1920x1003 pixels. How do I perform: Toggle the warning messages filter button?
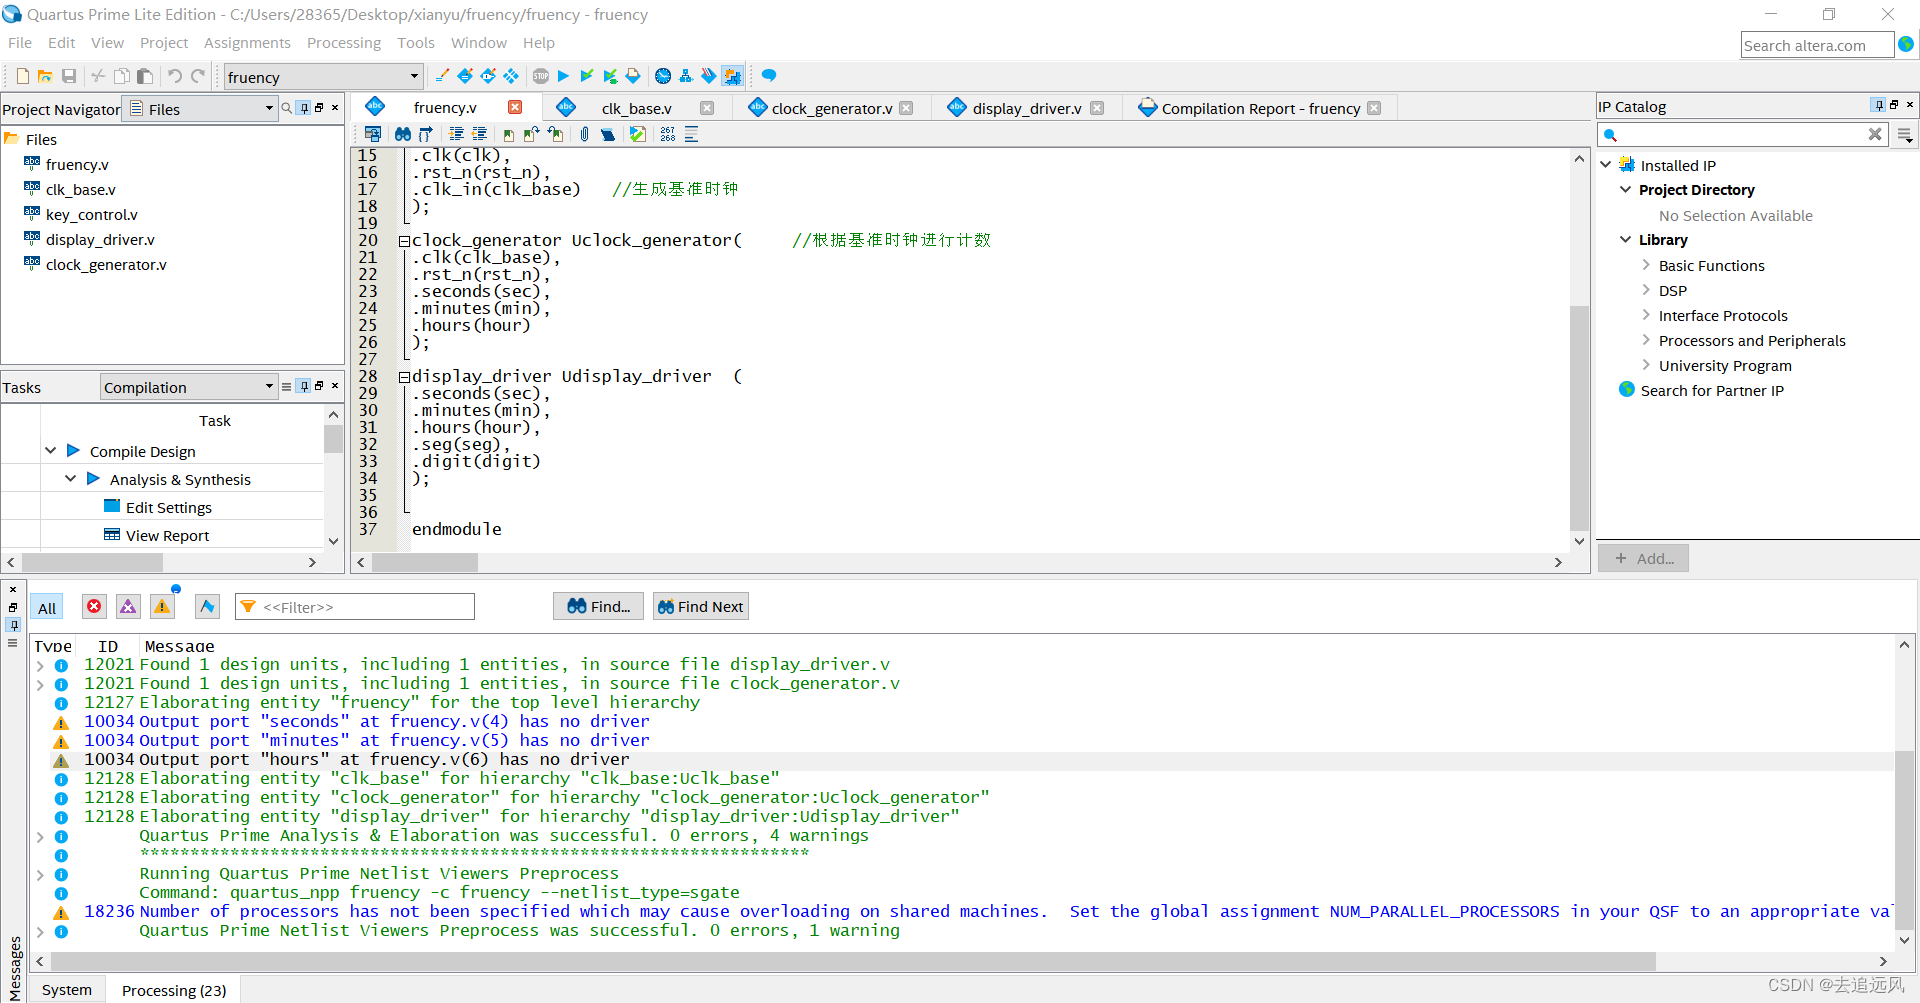pyautogui.click(x=162, y=607)
